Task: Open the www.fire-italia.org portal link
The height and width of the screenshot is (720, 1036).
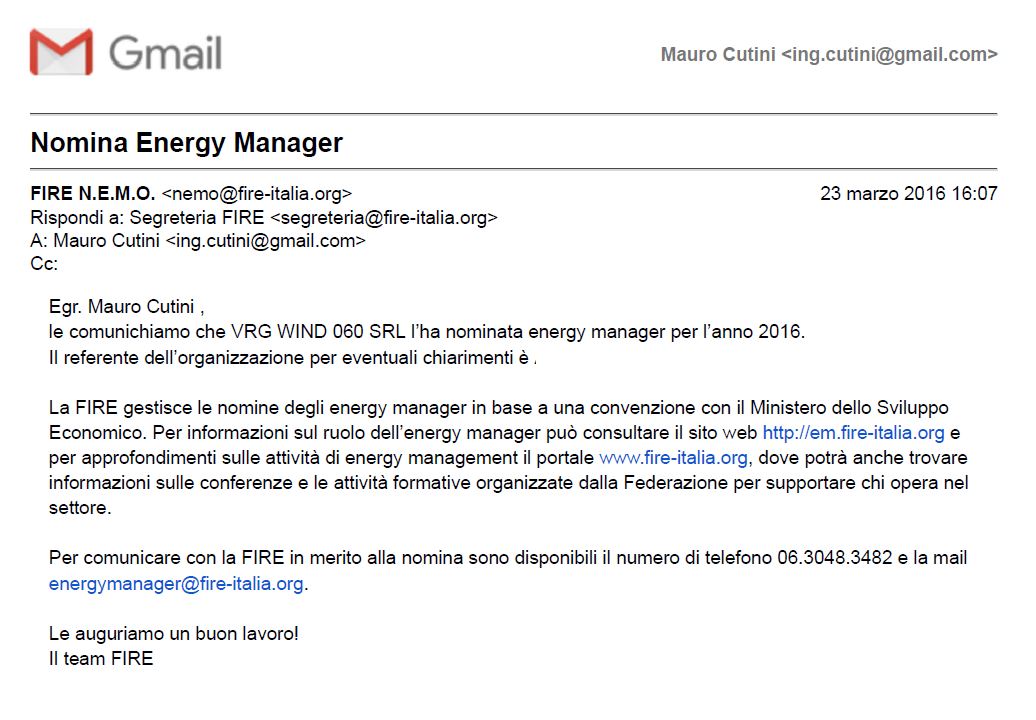Action: 673,458
